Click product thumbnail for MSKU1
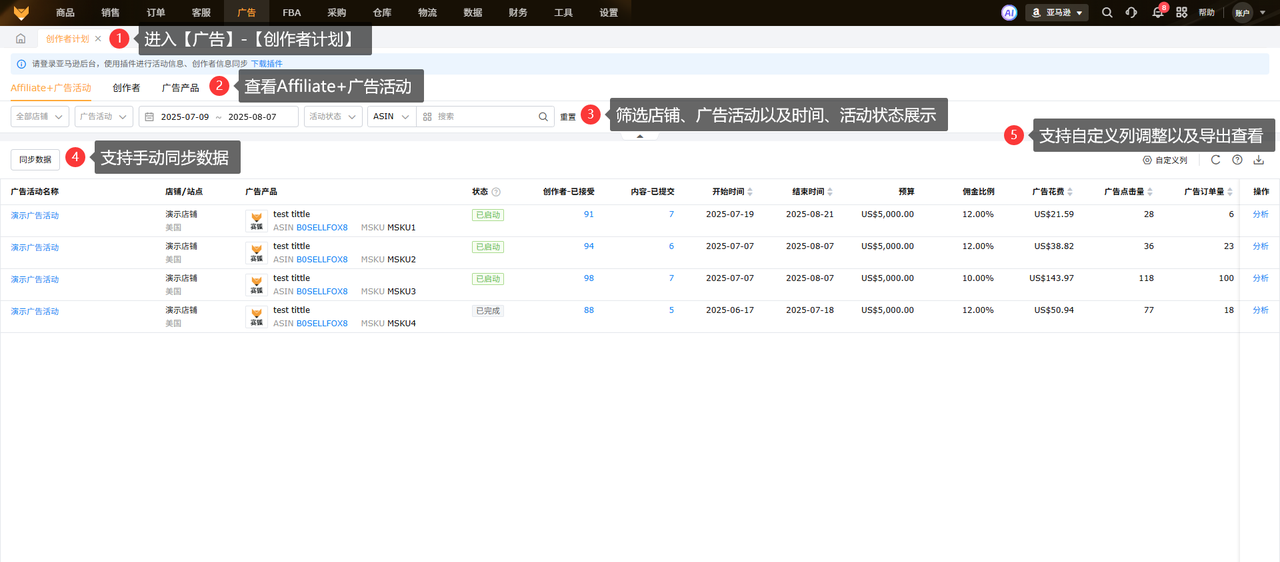The image size is (1280, 562). coord(256,221)
